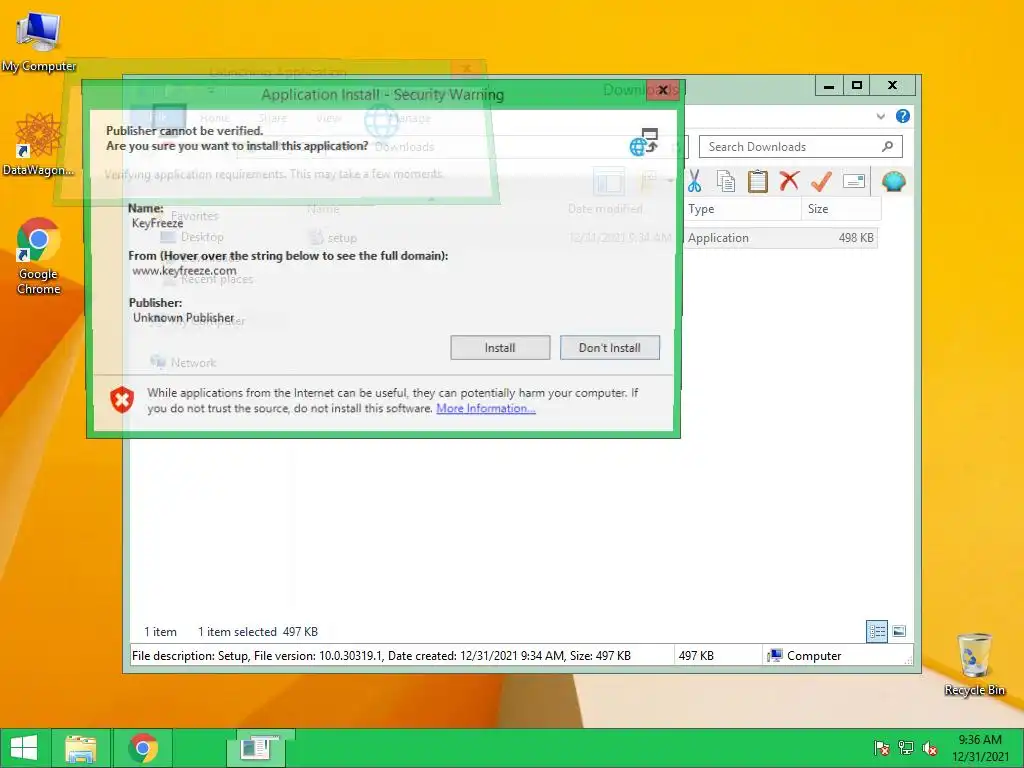Click the network tray icon

pos(906,748)
